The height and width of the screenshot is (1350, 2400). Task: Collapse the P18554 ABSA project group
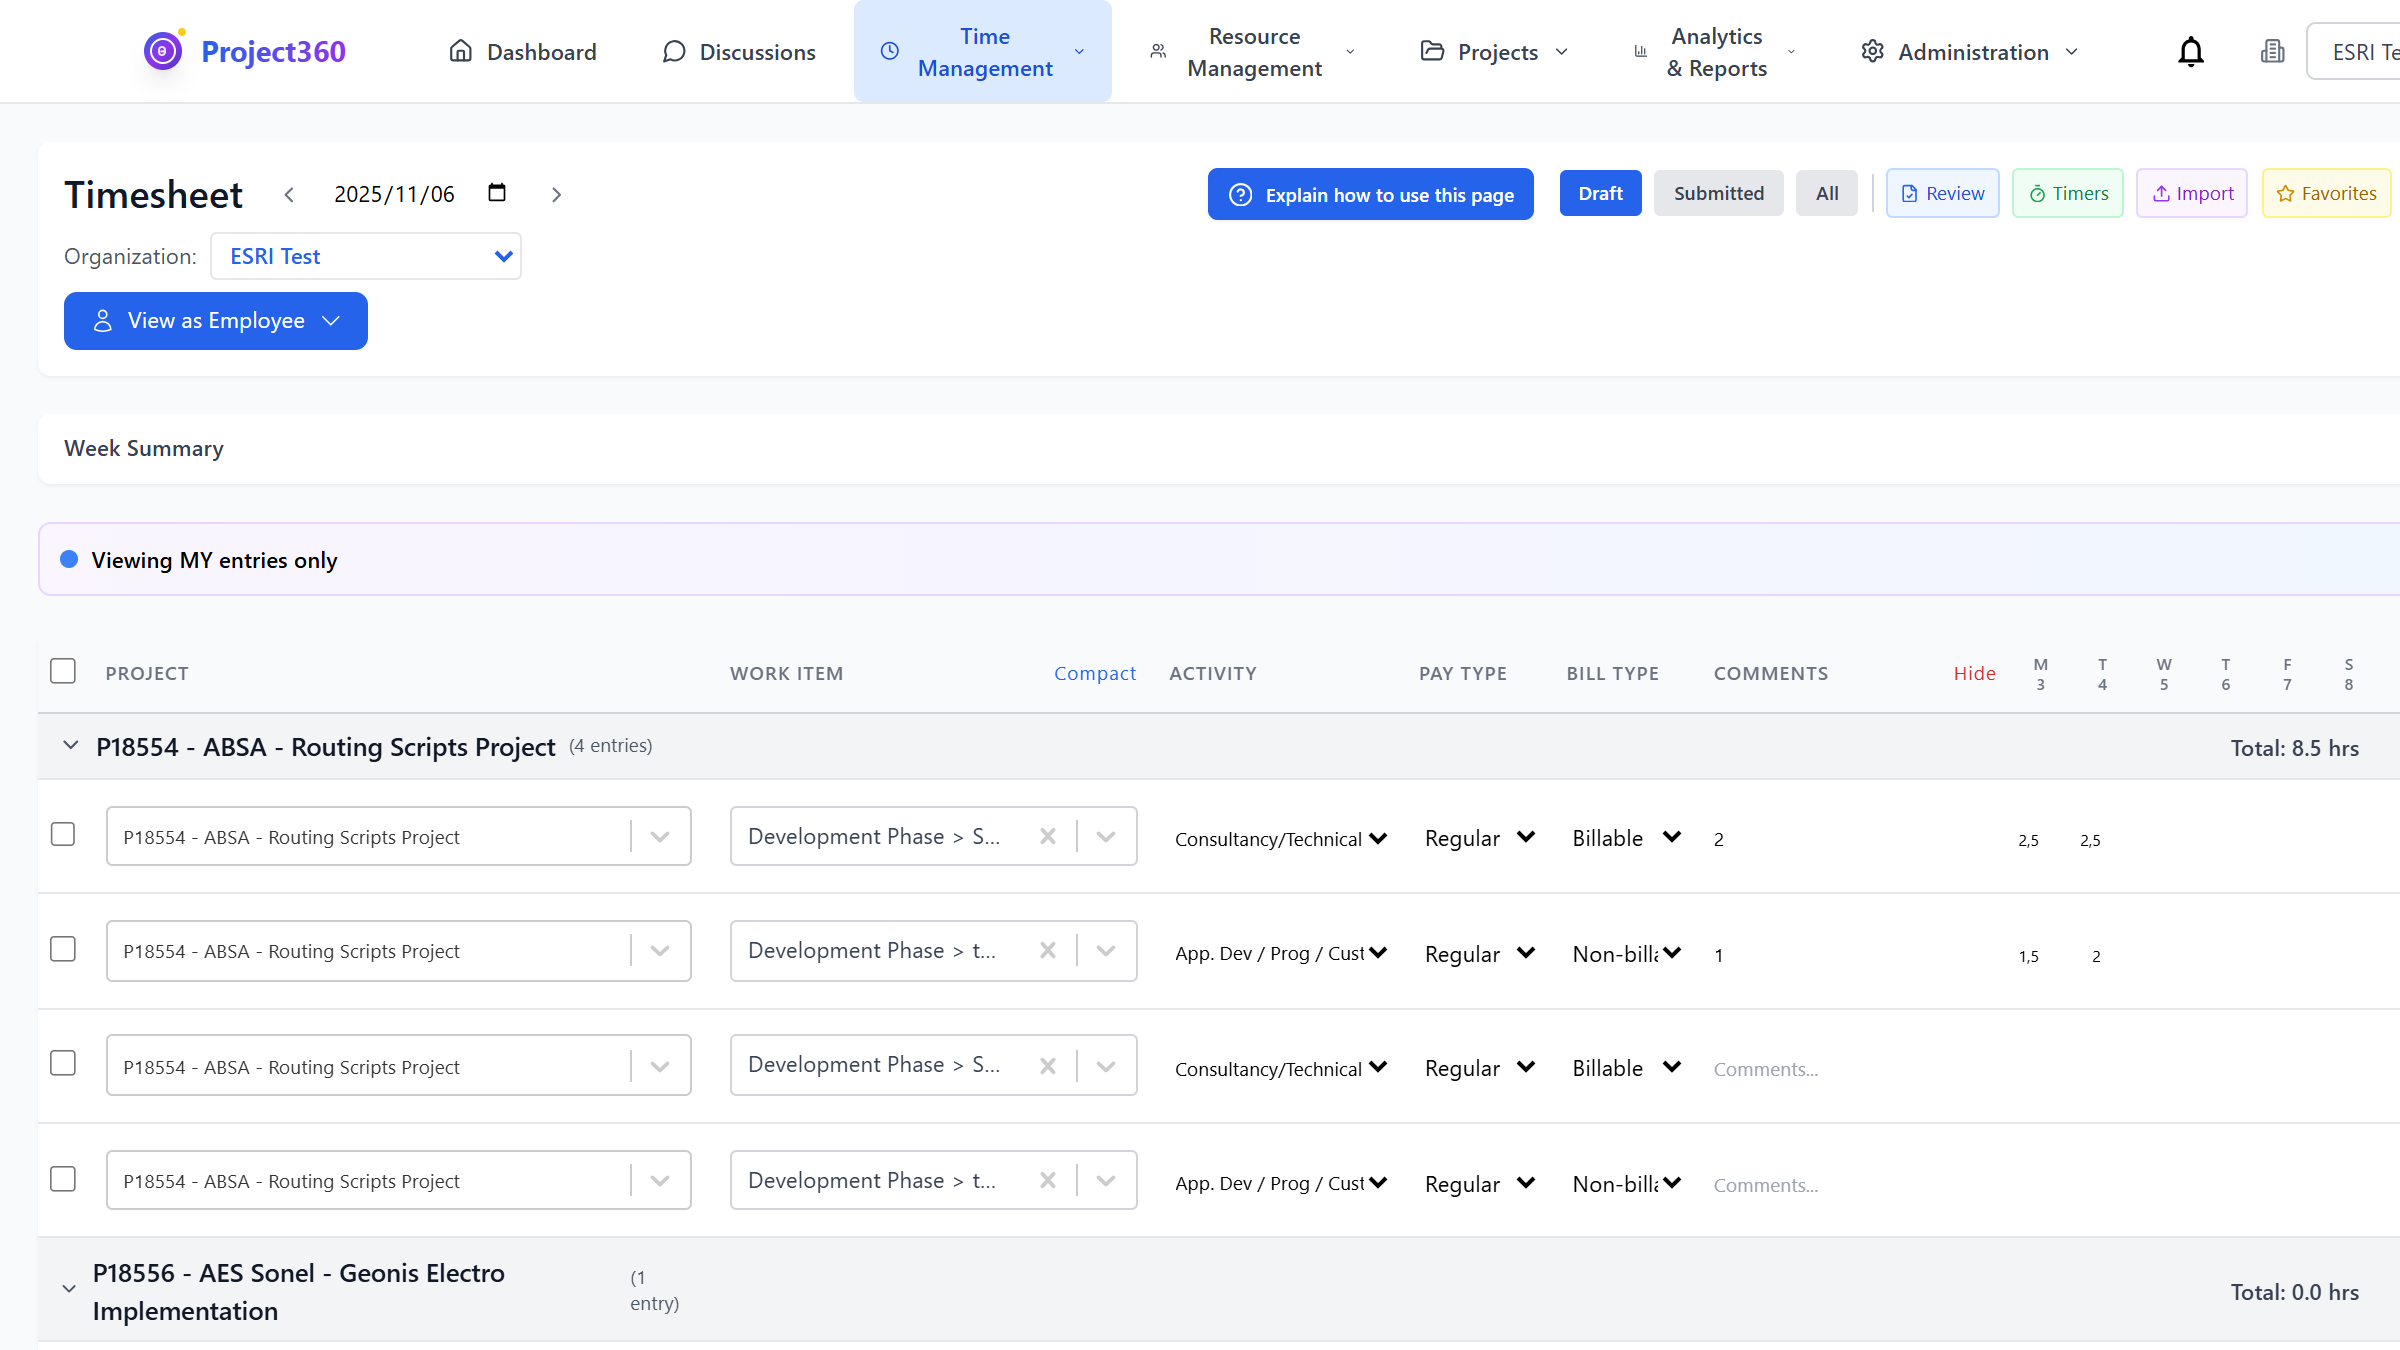point(70,744)
